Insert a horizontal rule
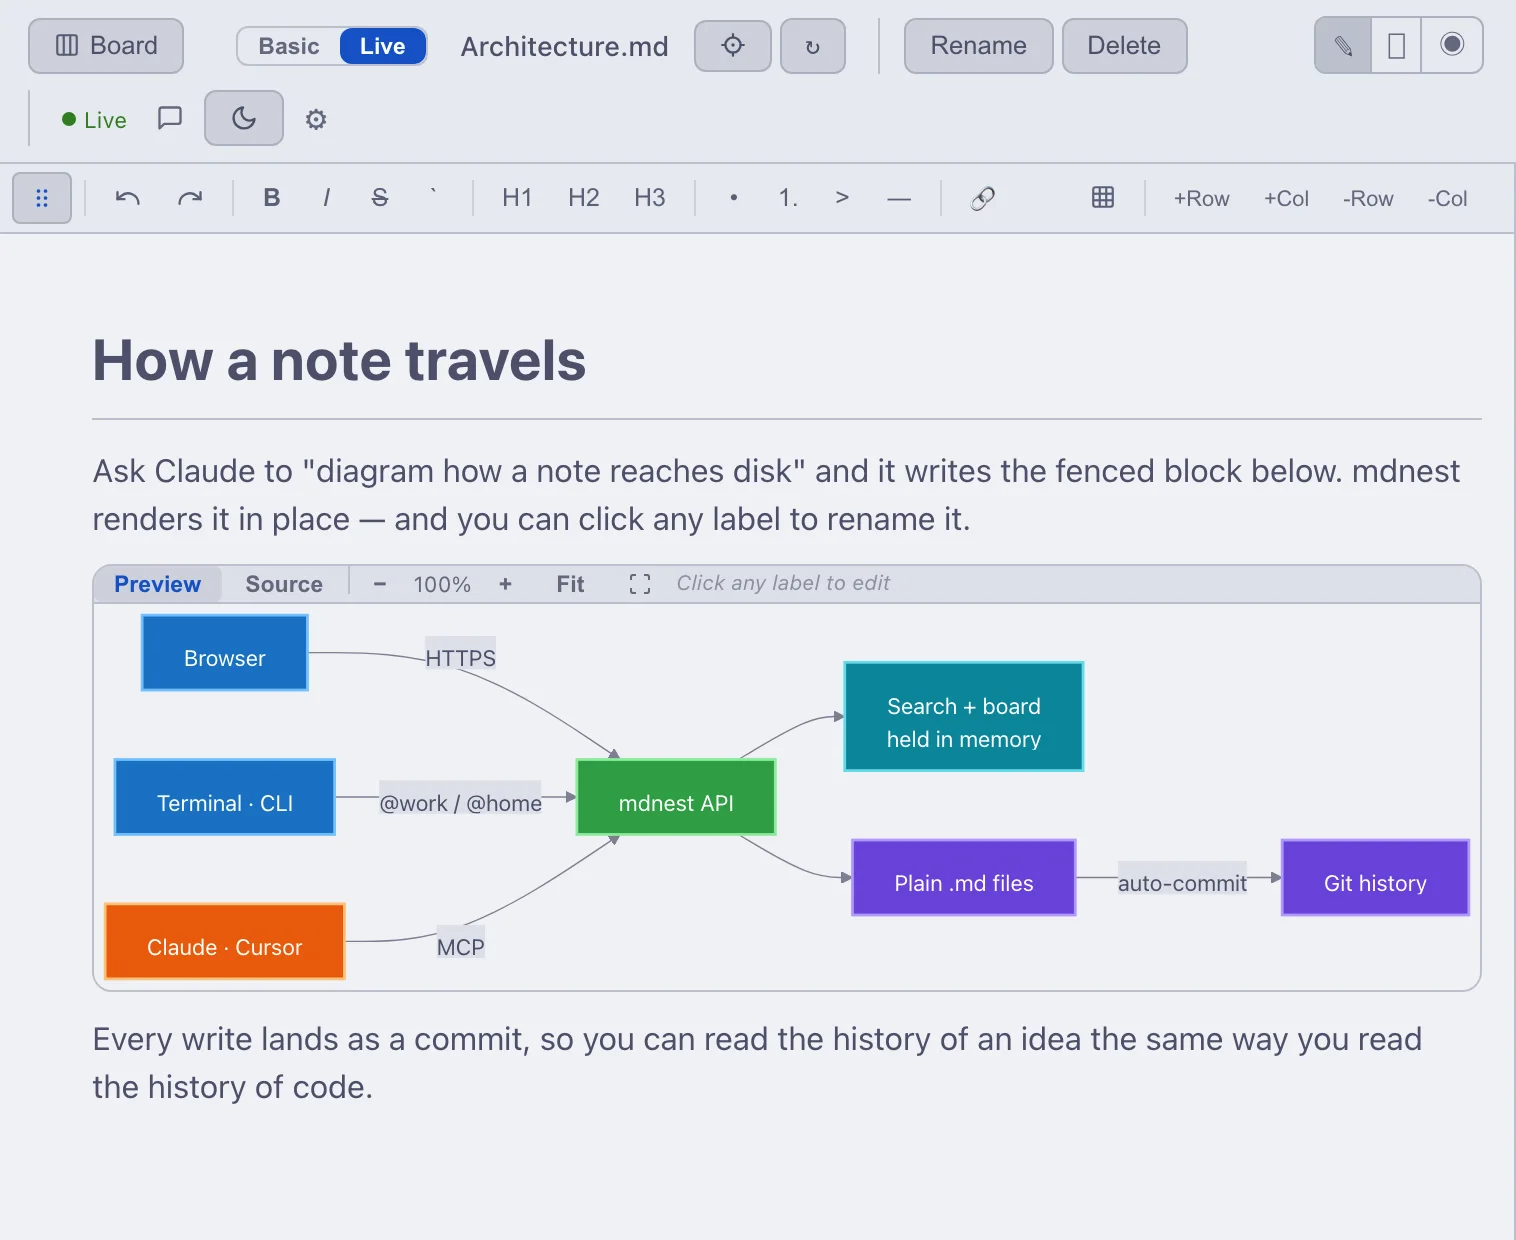 pyautogui.click(x=899, y=198)
